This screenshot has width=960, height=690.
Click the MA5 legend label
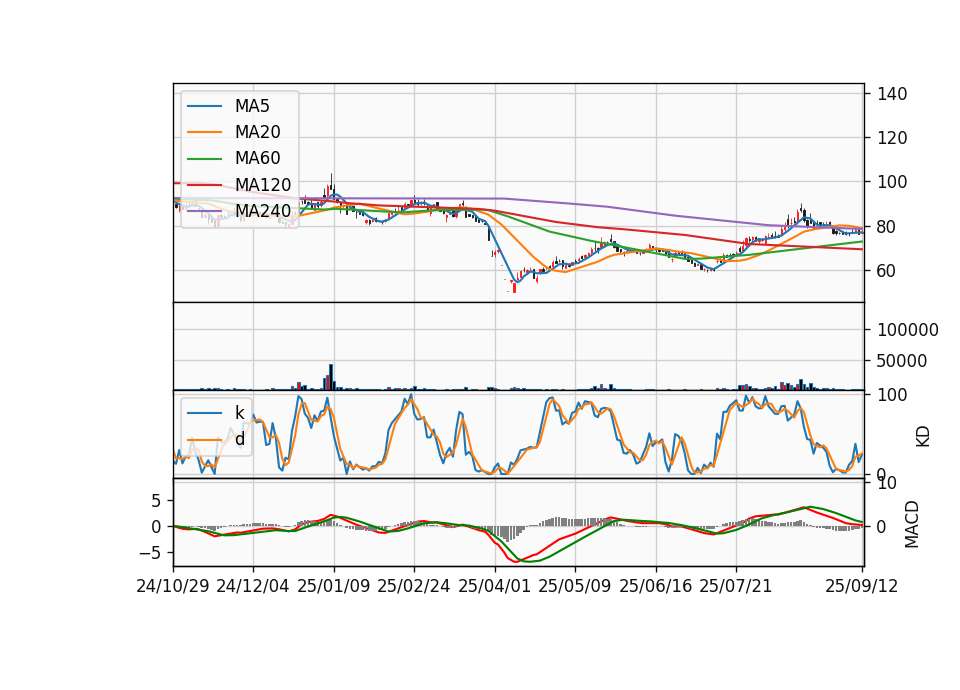(252, 106)
